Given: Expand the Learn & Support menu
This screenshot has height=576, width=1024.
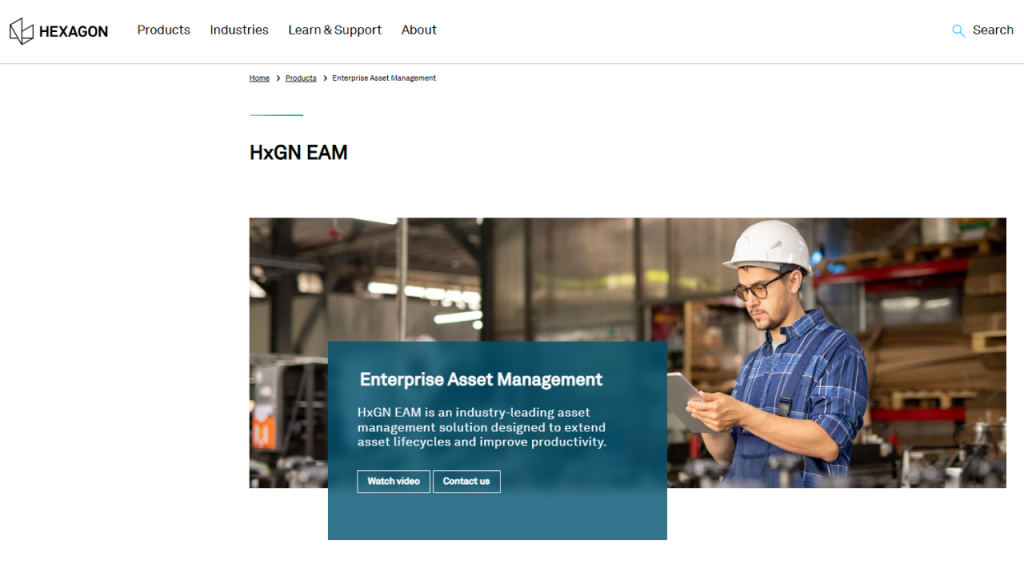Looking at the screenshot, I should tap(334, 30).
